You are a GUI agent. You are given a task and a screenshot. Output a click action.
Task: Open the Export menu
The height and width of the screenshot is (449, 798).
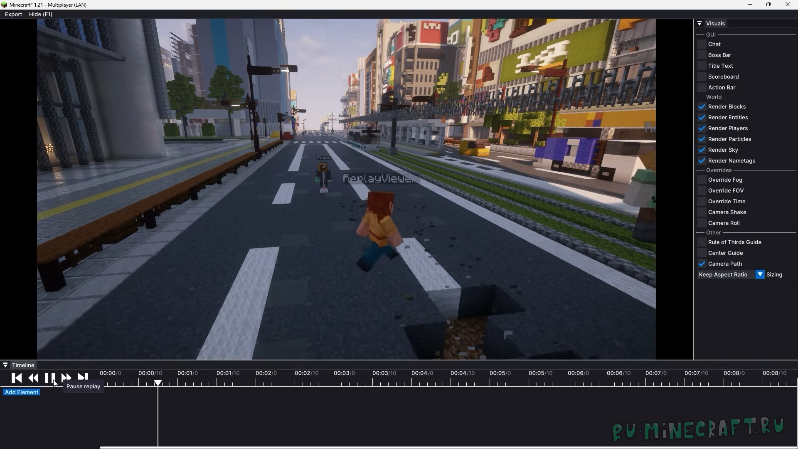click(13, 14)
